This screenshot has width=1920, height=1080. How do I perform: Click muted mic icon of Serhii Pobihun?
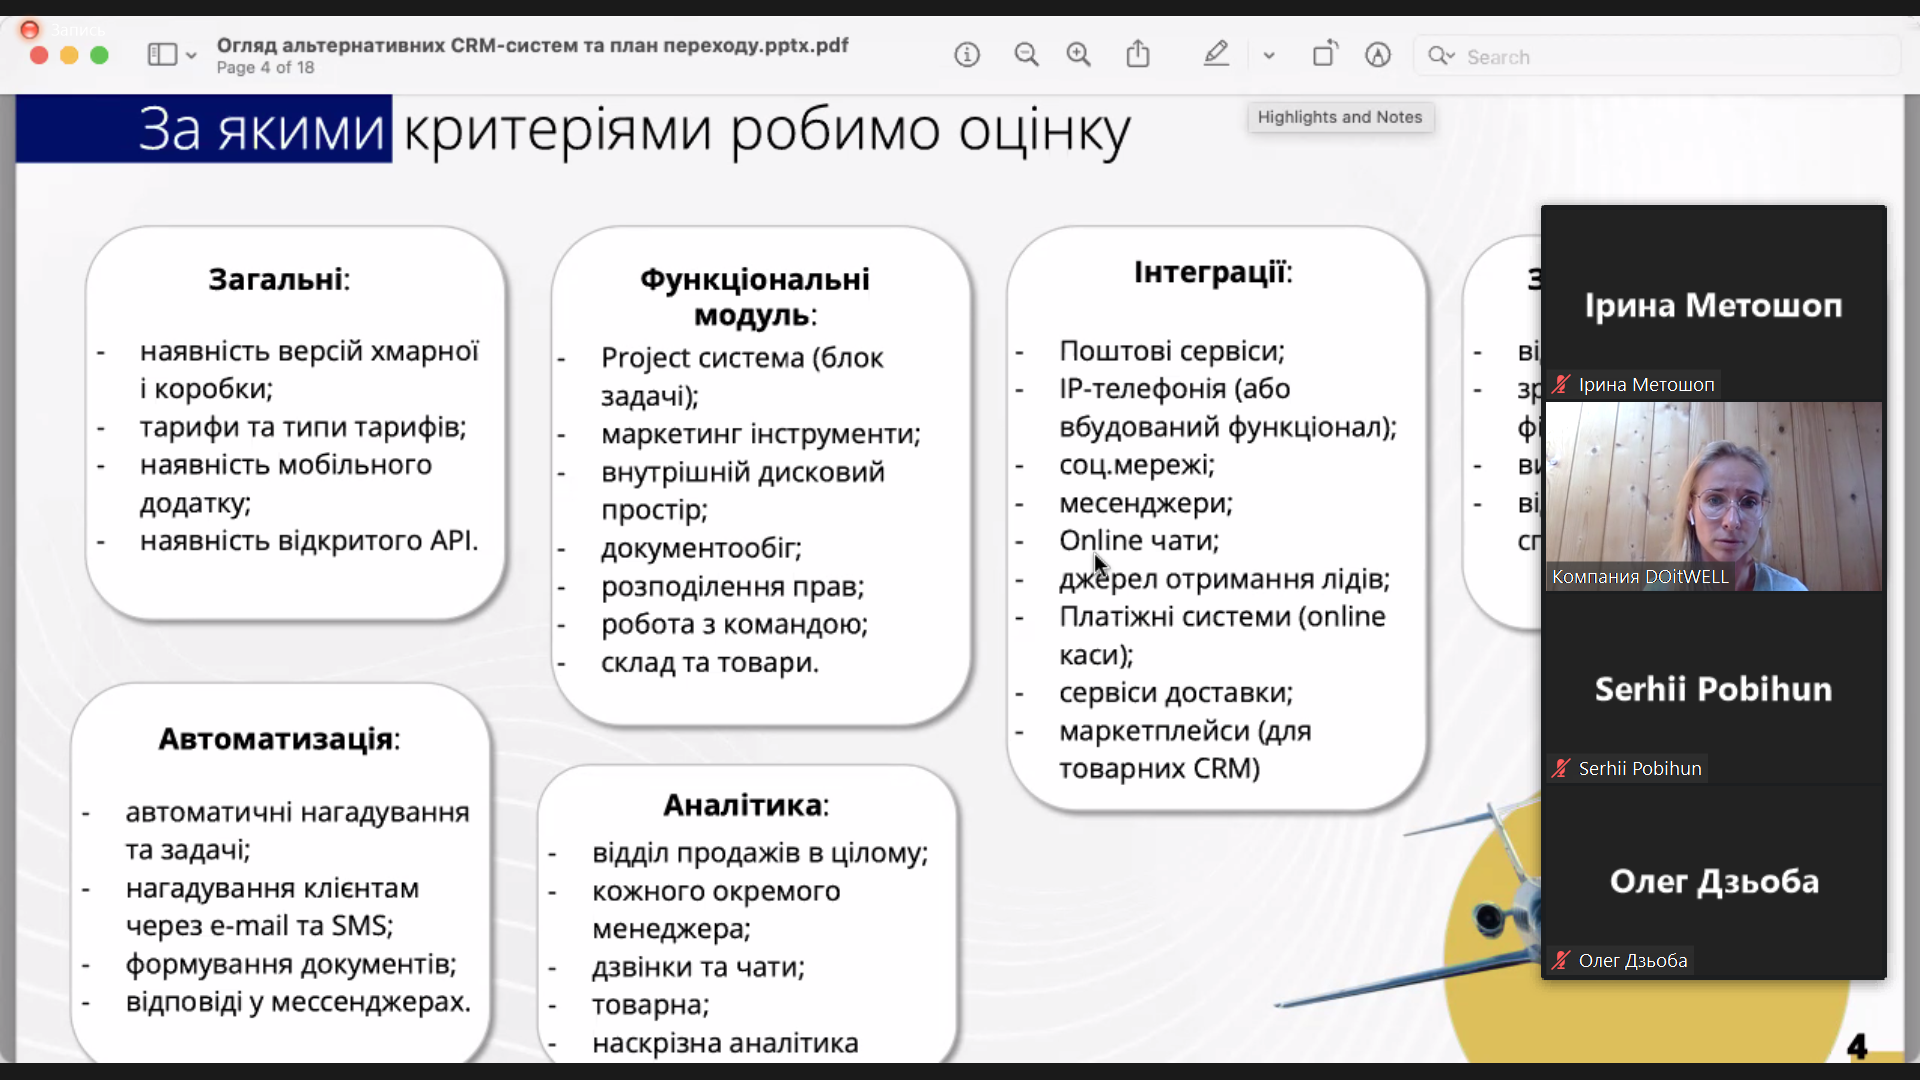[x=1561, y=768]
